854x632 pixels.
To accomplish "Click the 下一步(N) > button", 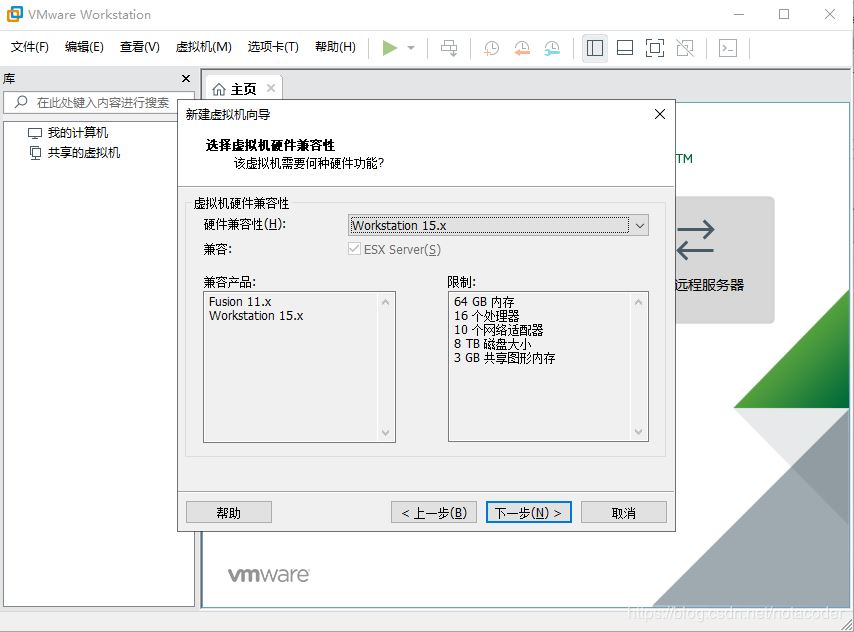I will 528,513.
